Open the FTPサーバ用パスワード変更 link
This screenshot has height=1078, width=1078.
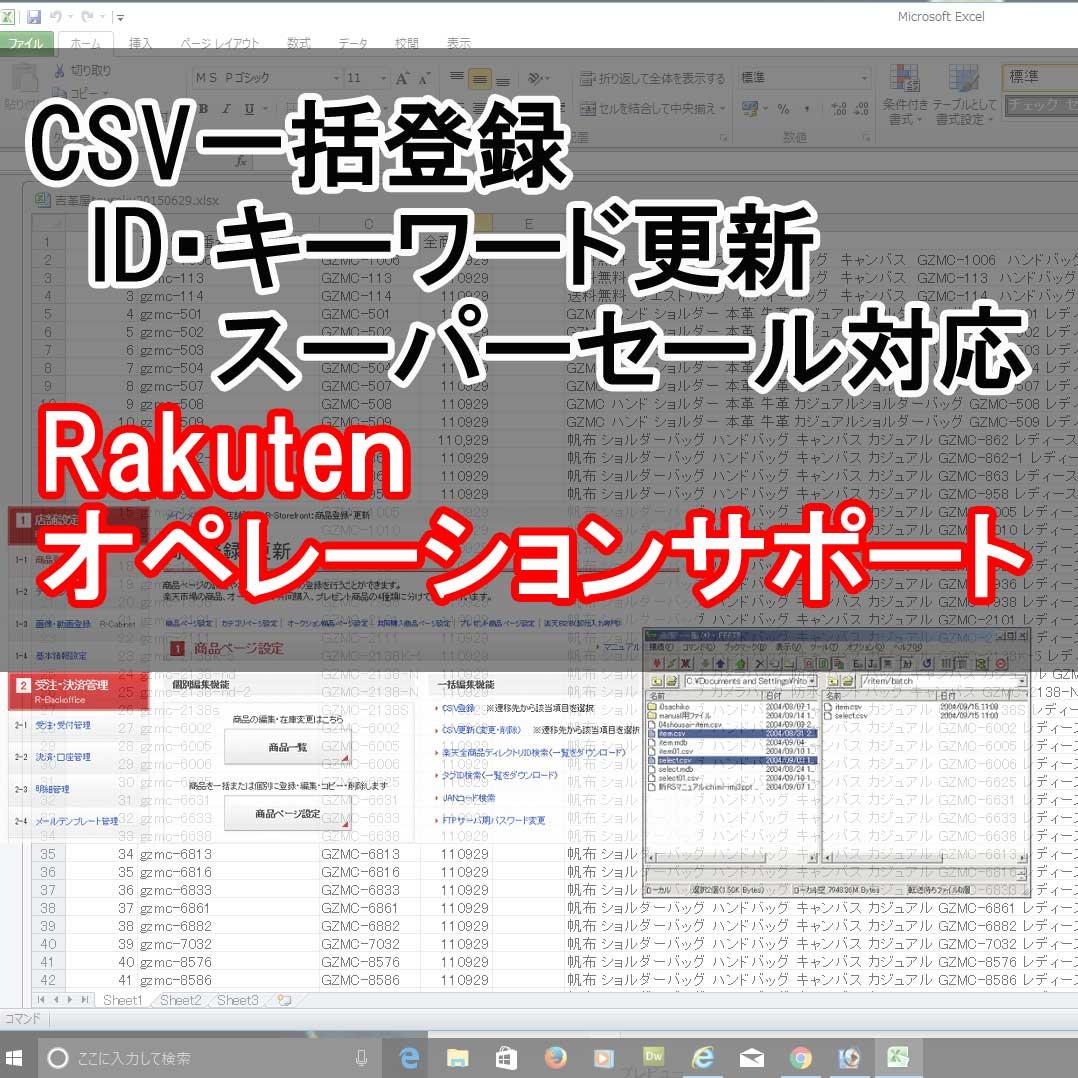point(493,820)
